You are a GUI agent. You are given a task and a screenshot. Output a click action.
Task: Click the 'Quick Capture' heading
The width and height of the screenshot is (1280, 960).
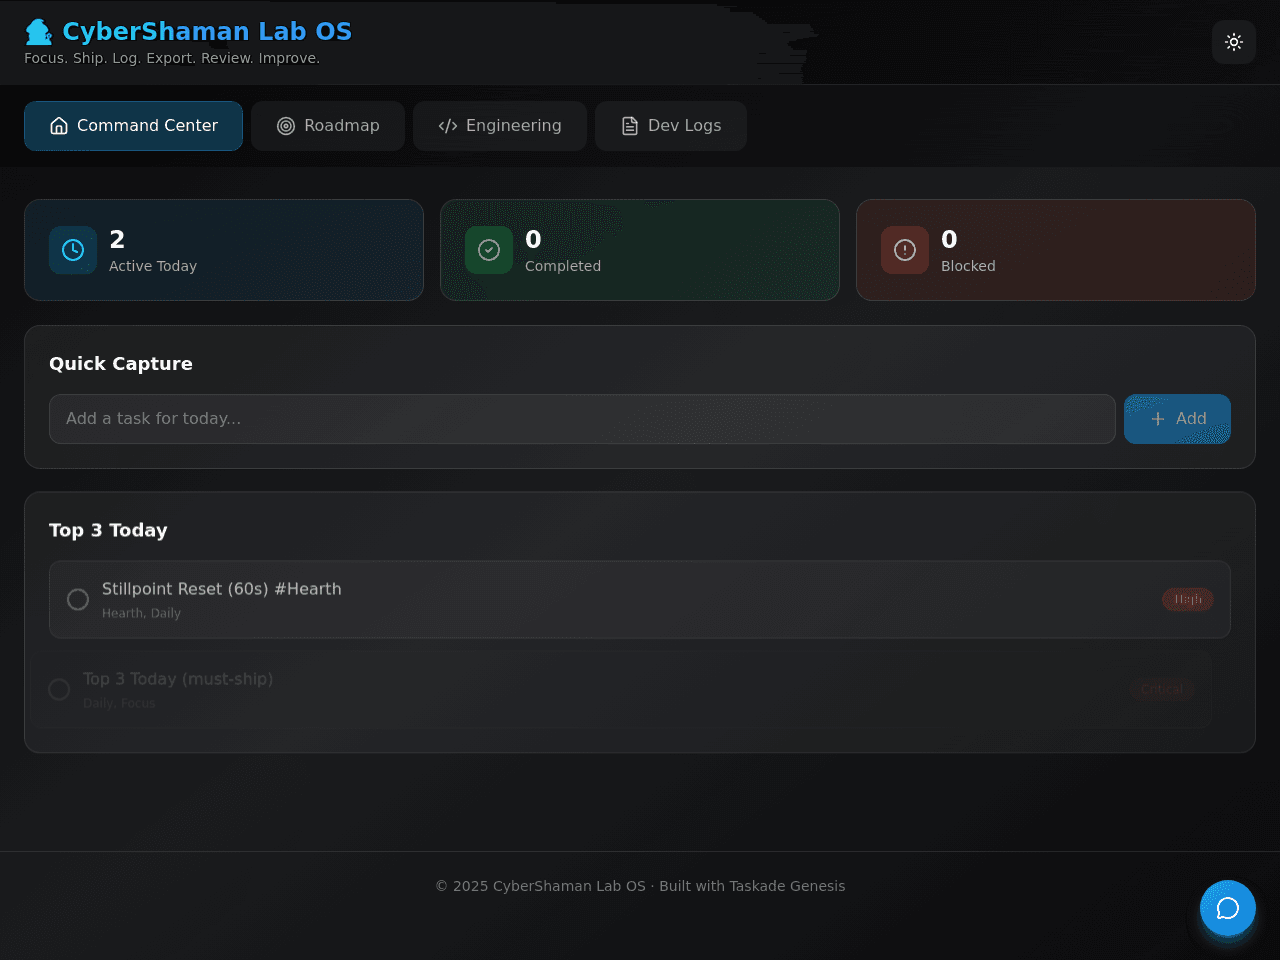(121, 364)
